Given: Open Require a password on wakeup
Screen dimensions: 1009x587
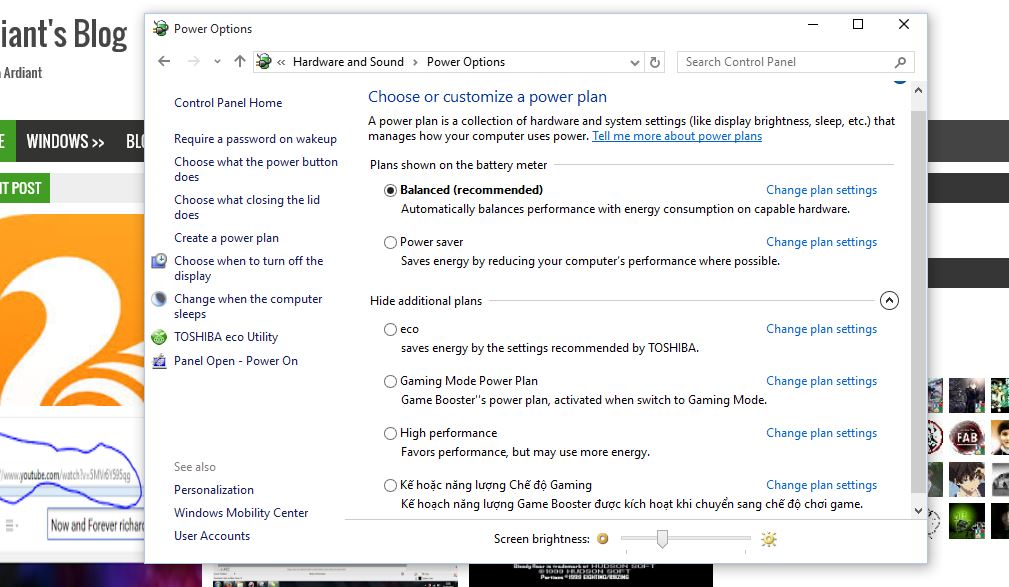Looking at the screenshot, I should [x=255, y=139].
